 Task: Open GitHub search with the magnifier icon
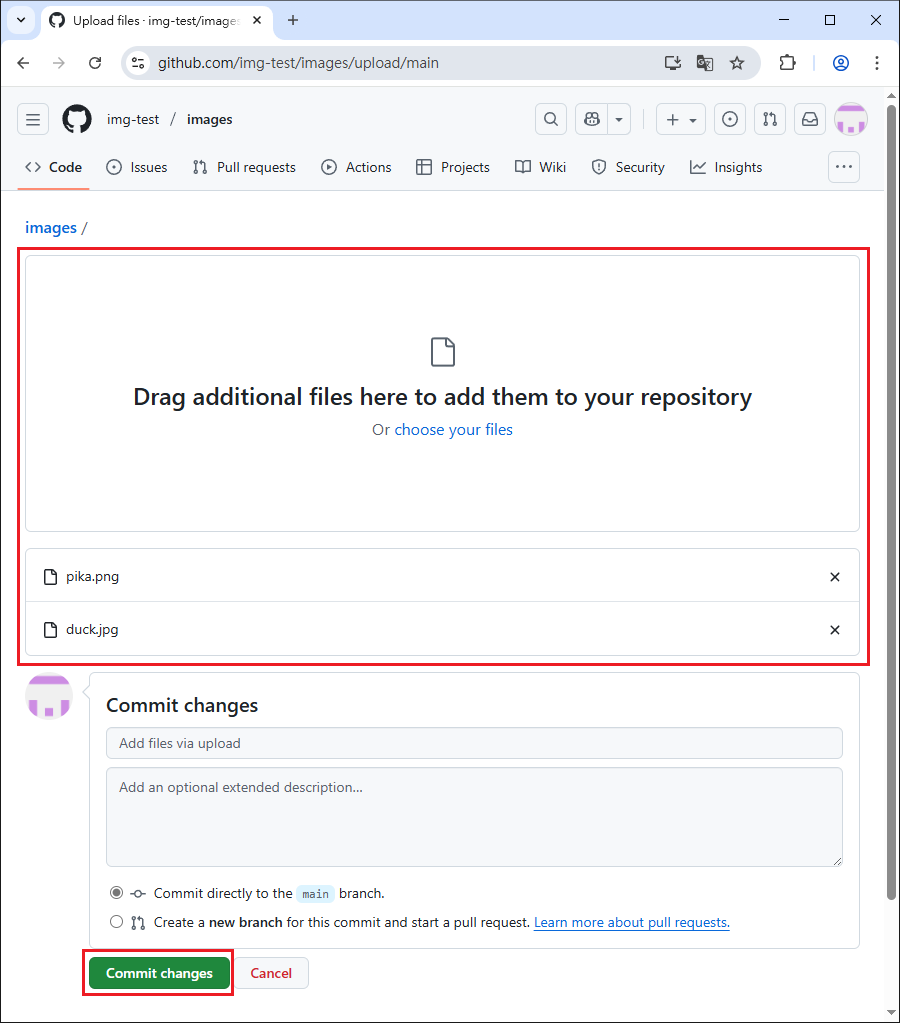point(551,119)
